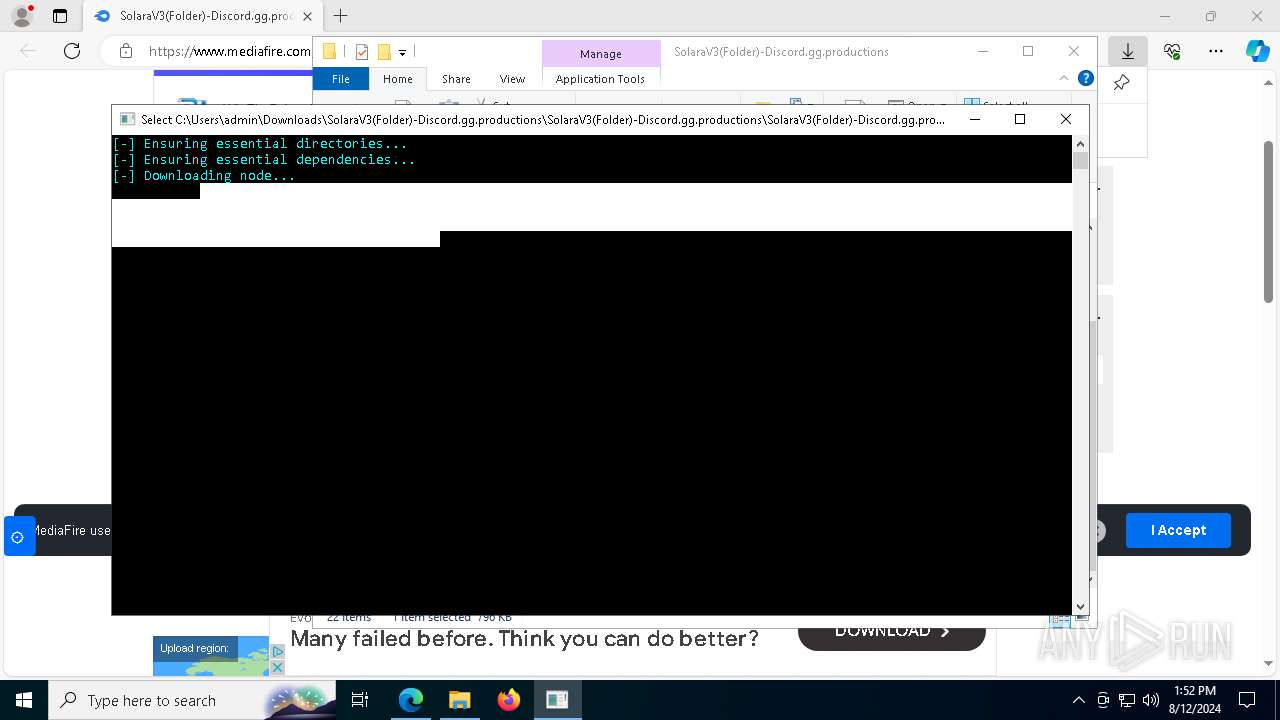
Task: Switch Explorer to large icons view
Action: pos(1081,618)
